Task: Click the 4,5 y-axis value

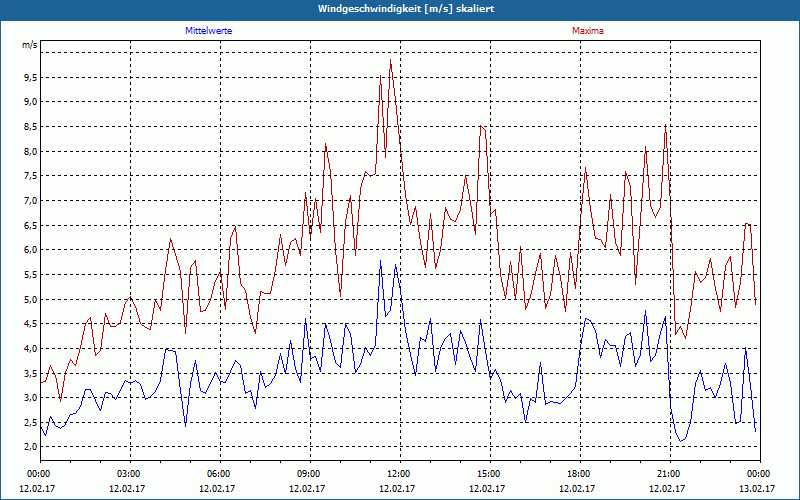Action: tap(30, 323)
